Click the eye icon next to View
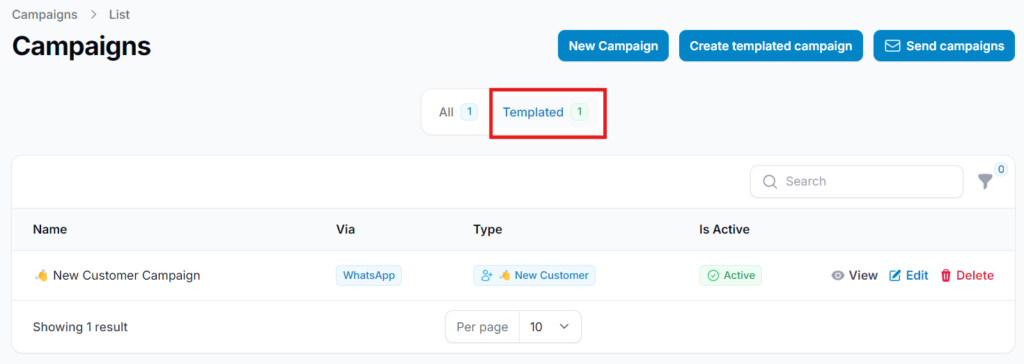The image size is (1024, 364). (838, 276)
